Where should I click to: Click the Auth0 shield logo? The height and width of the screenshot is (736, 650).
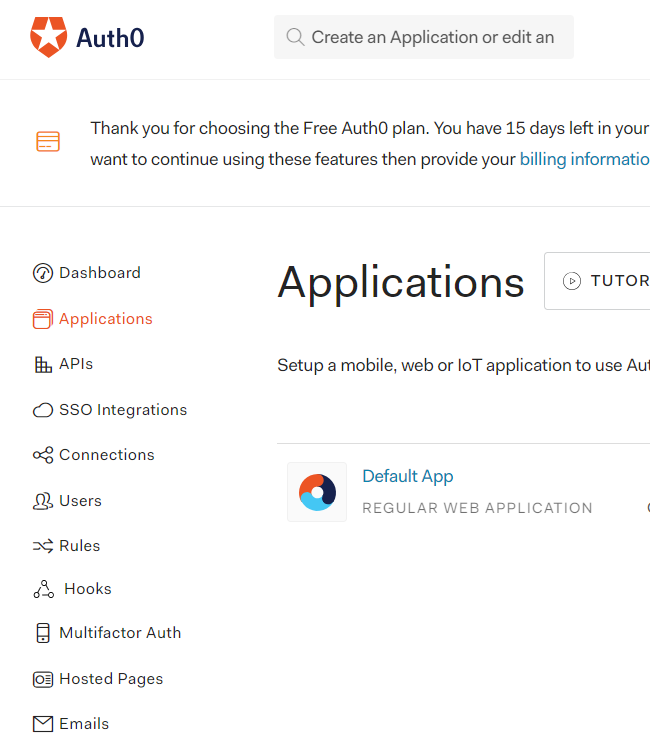click(x=48, y=37)
